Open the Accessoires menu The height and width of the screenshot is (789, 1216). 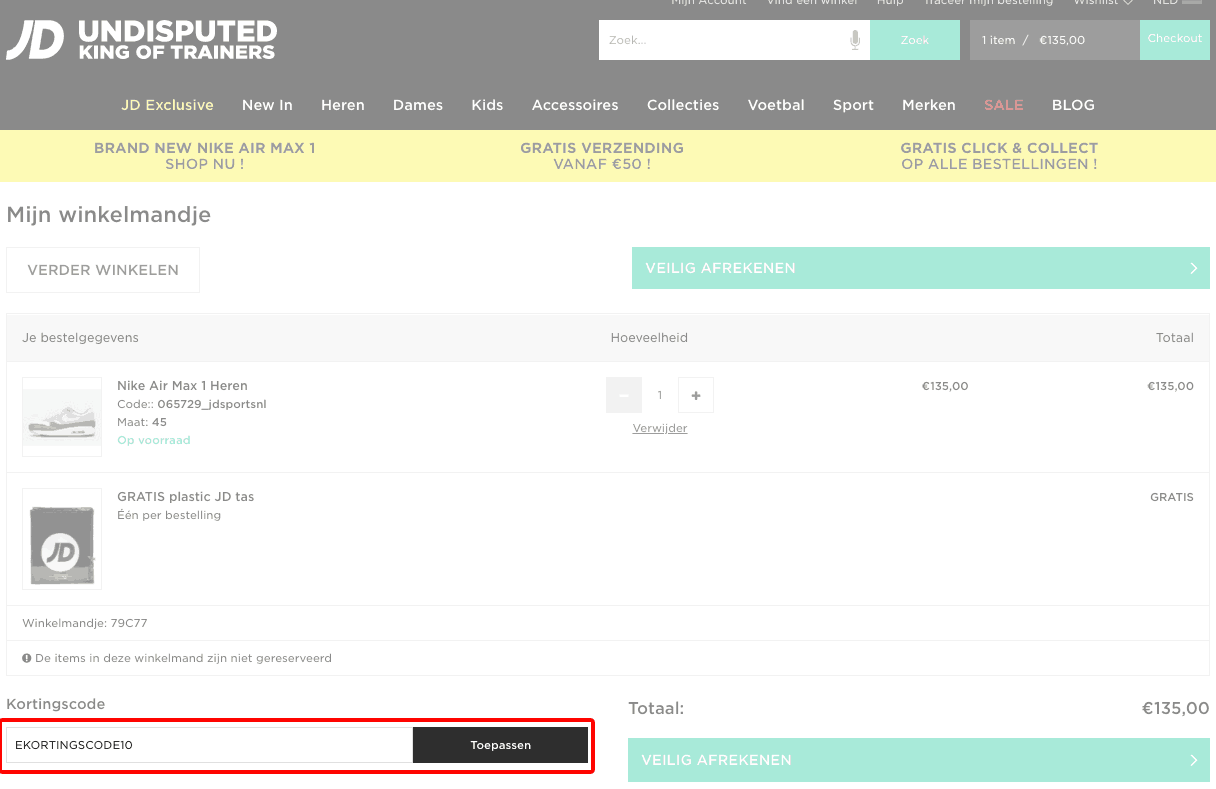pyautogui.click(x=575, y=105)
